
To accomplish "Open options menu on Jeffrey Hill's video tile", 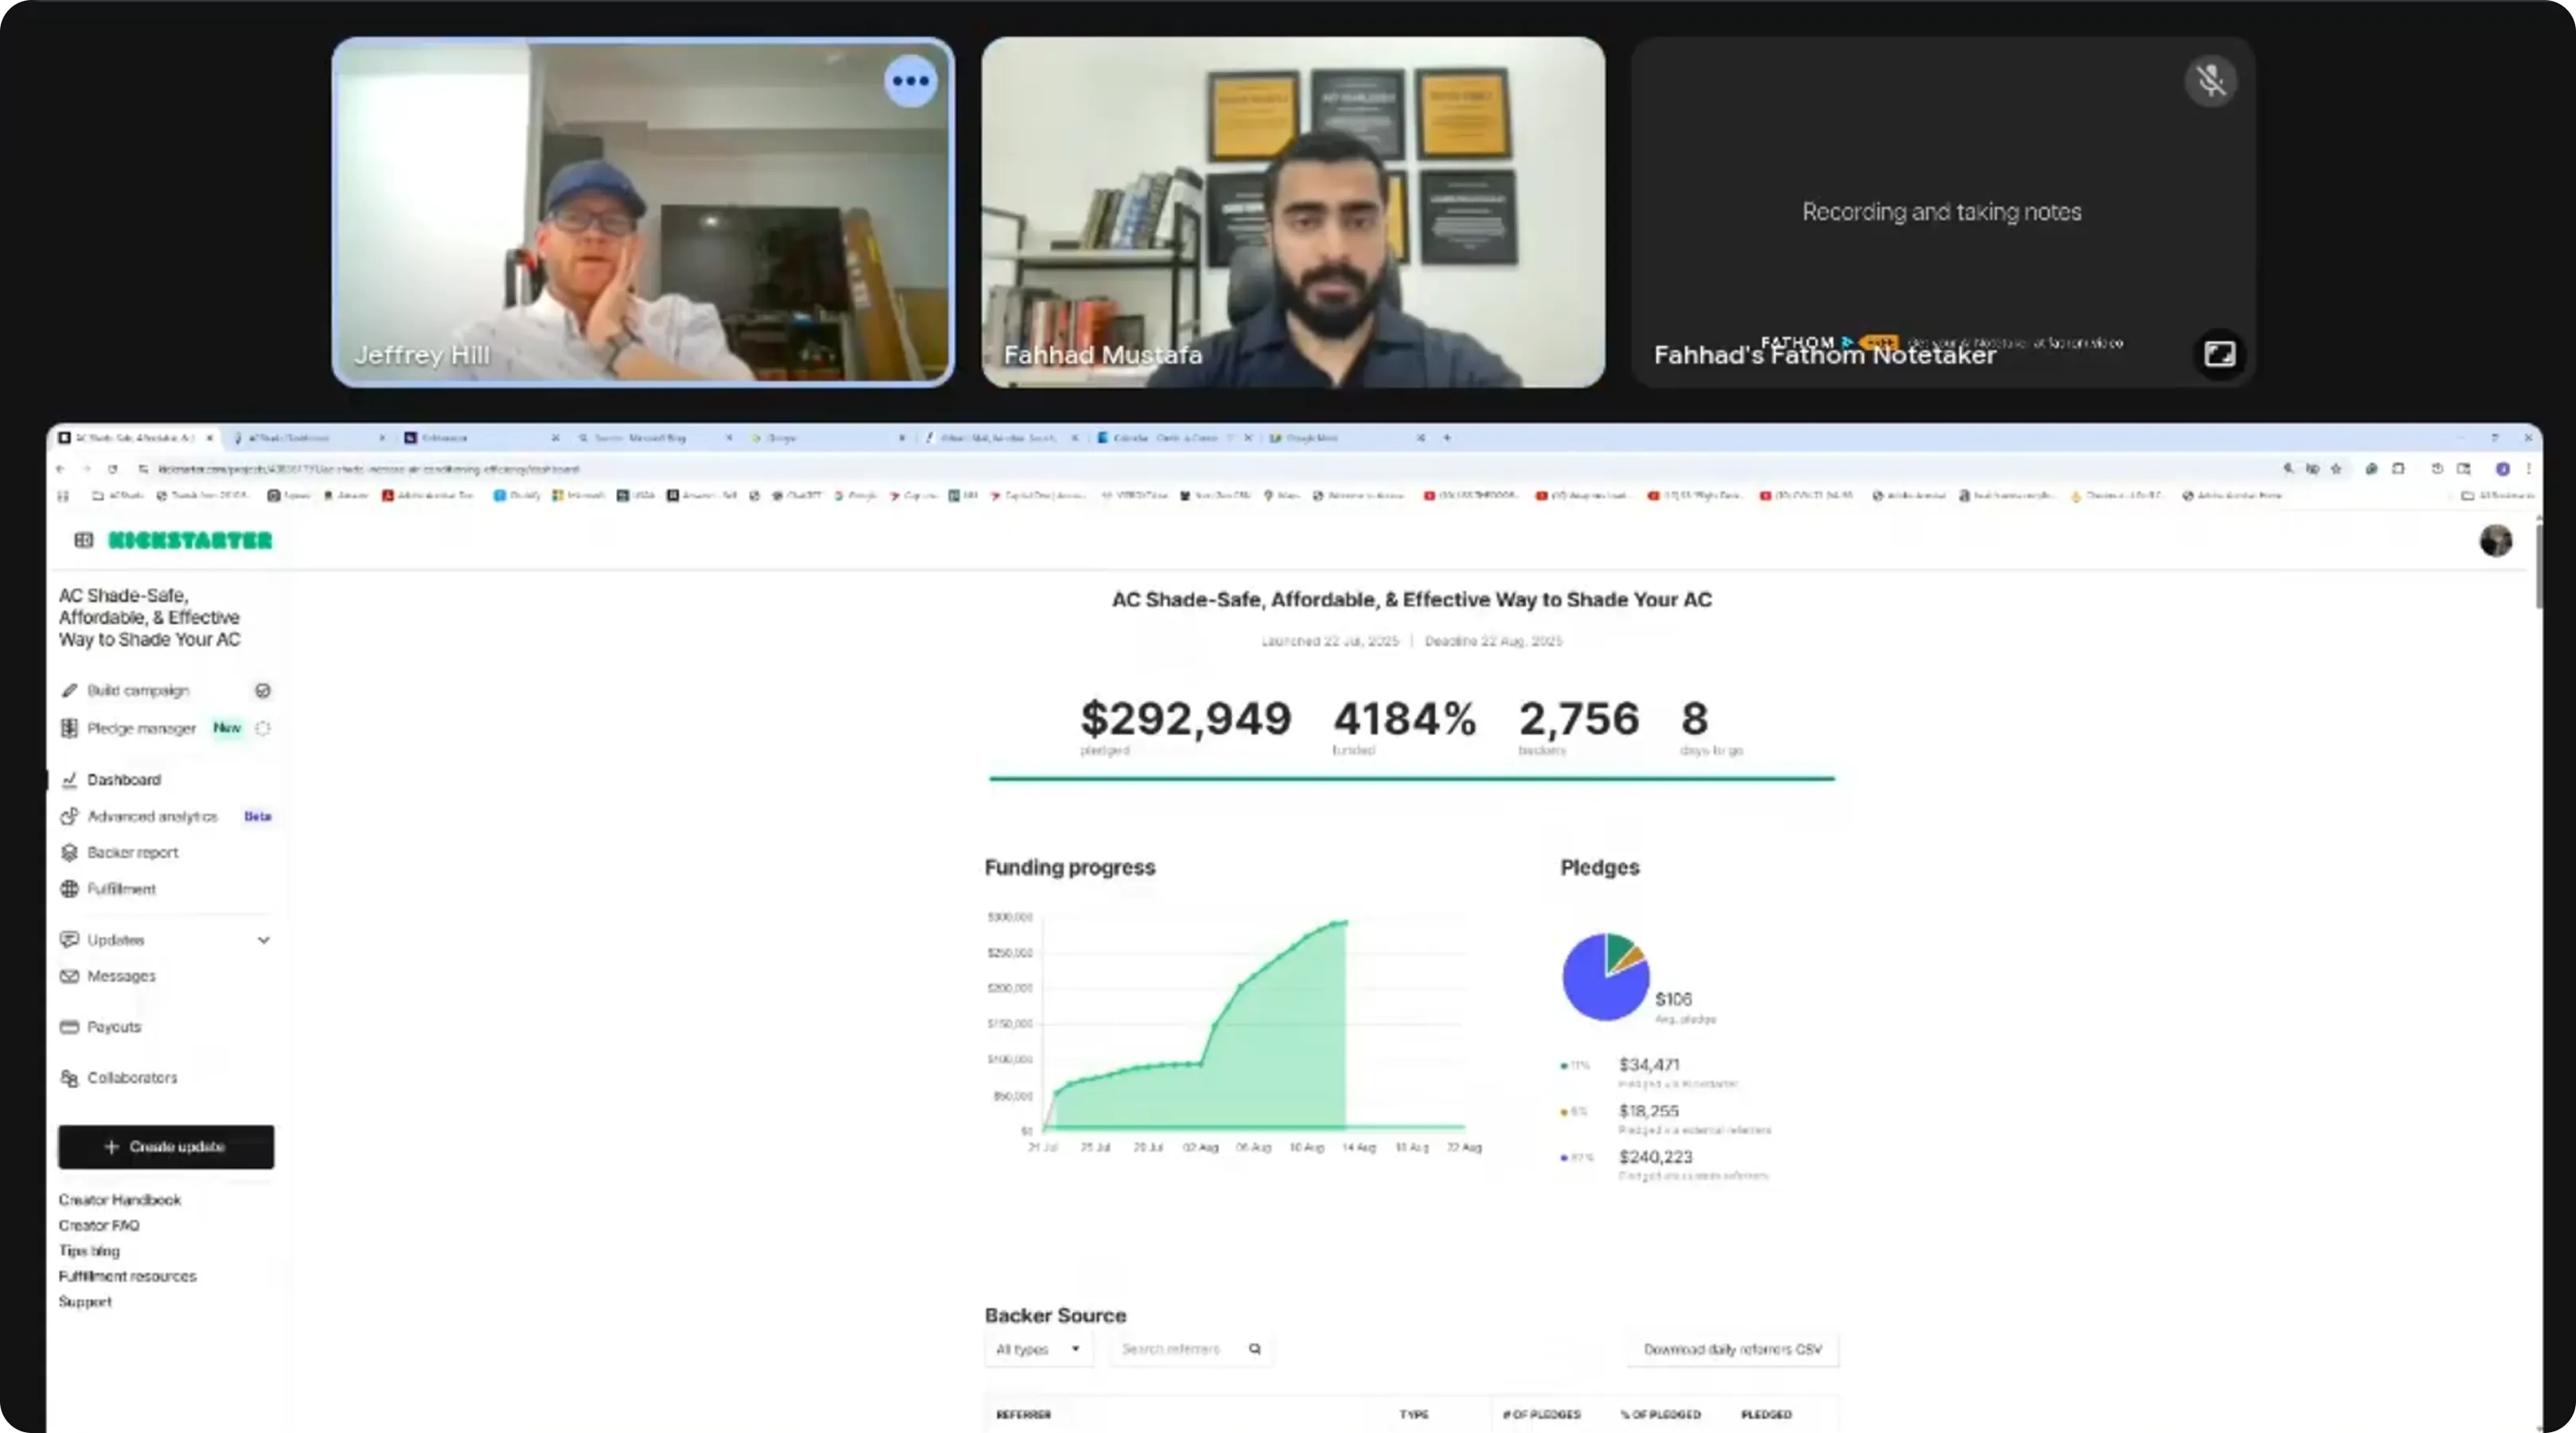I will click(910, 81).
